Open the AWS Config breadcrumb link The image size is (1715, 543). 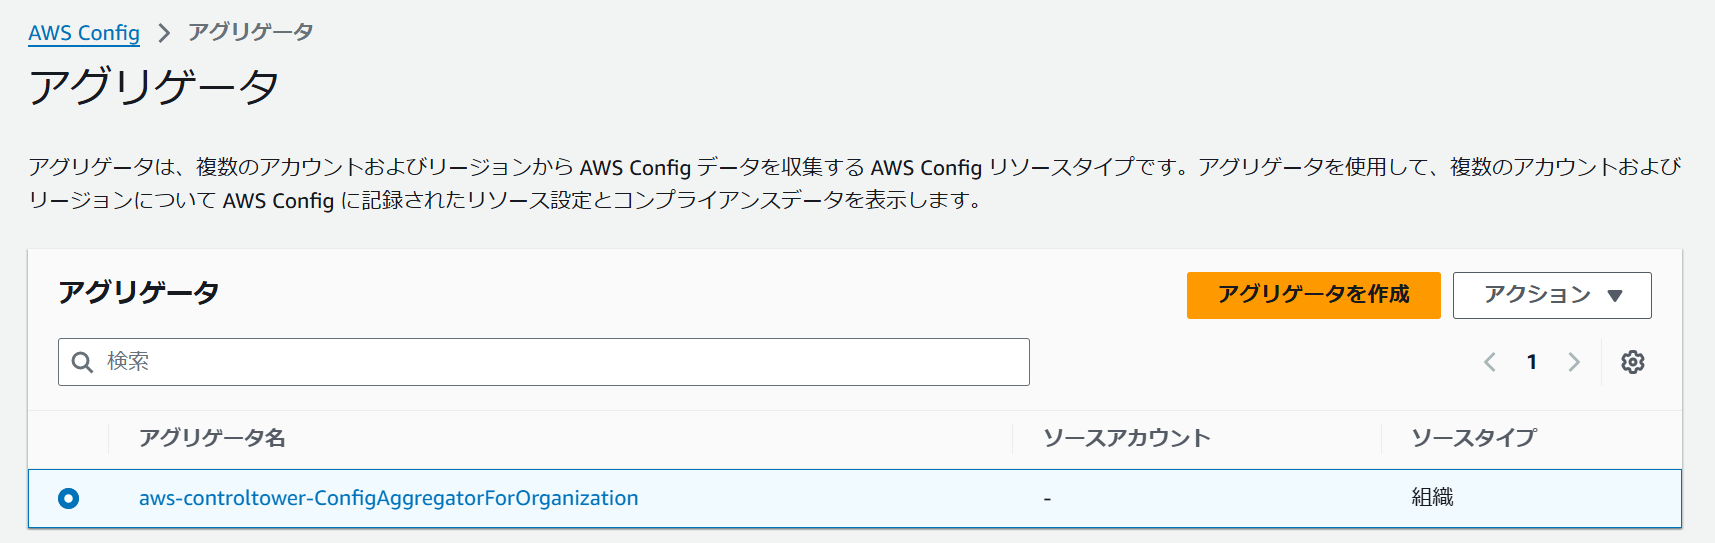pyautogui.click(x=84, y=33)
